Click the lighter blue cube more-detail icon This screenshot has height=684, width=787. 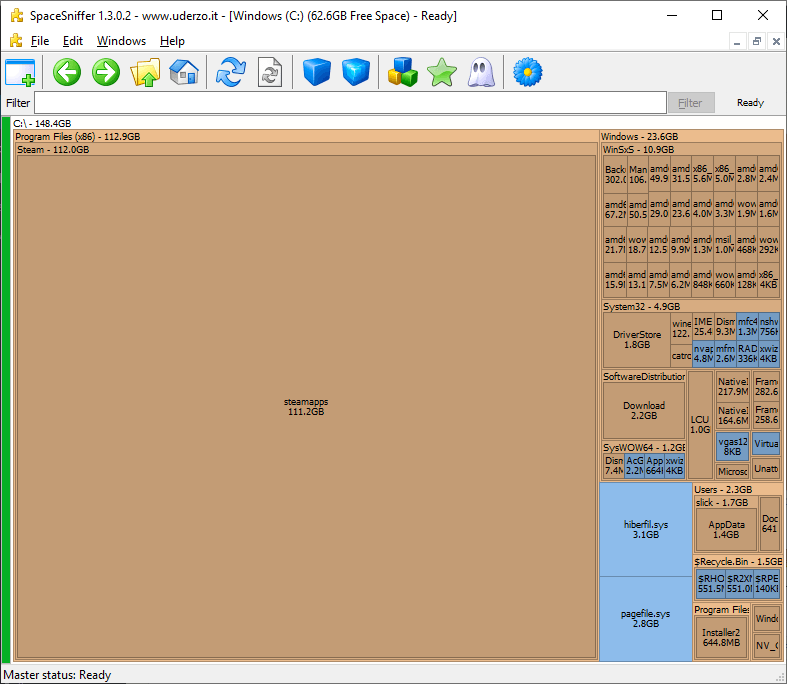356,72
